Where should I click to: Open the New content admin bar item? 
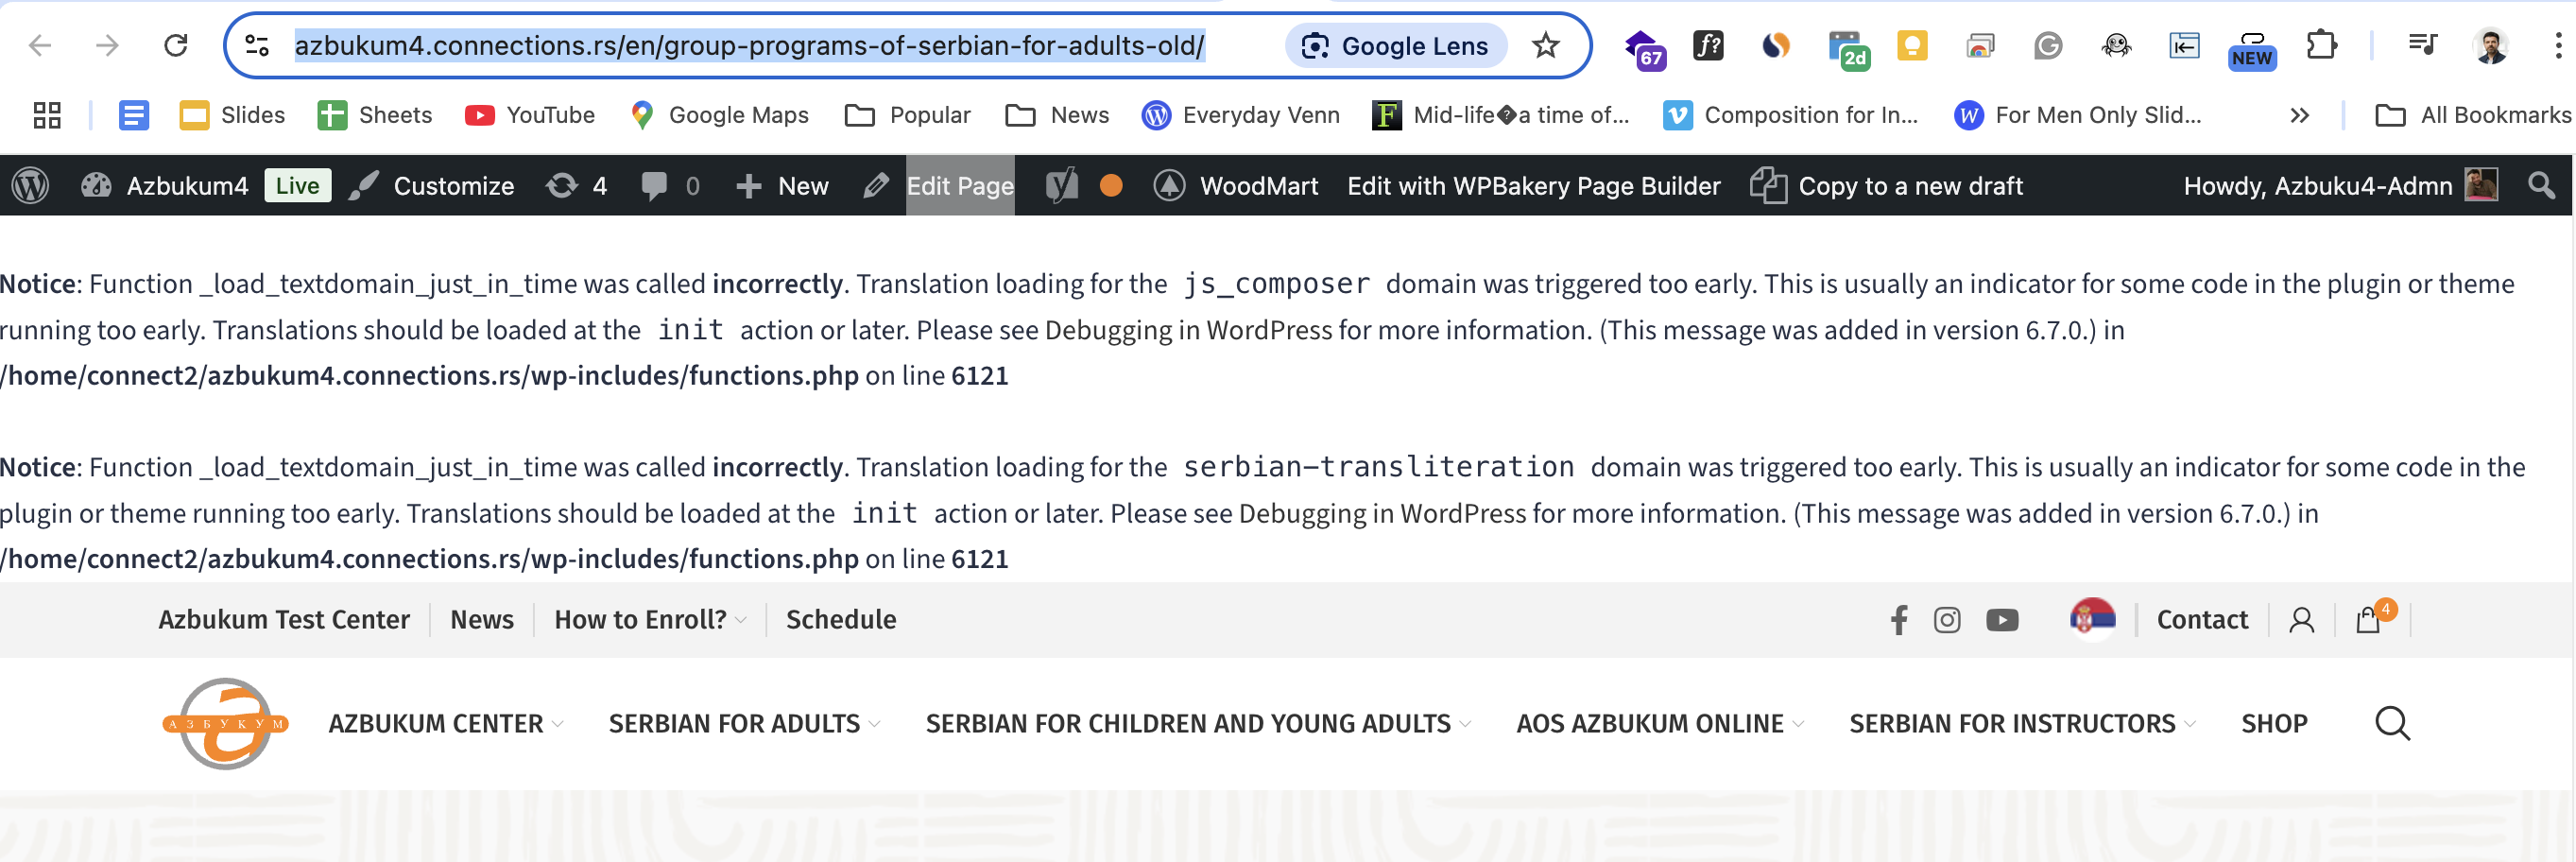pyautogui.click(x=782, y=186)
